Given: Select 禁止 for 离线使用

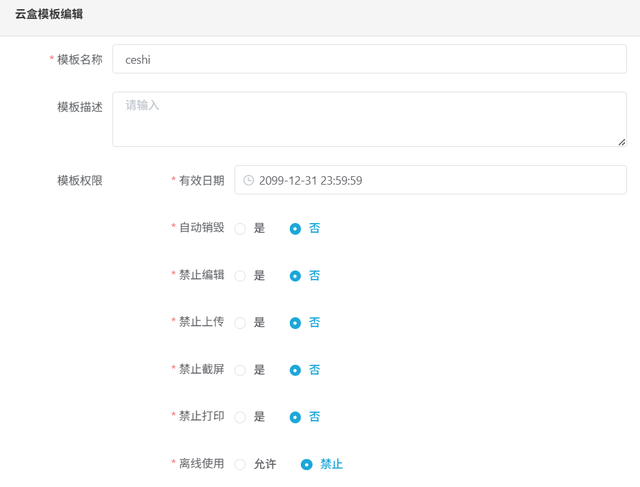Looking at the screenshot, I should 307,464.
